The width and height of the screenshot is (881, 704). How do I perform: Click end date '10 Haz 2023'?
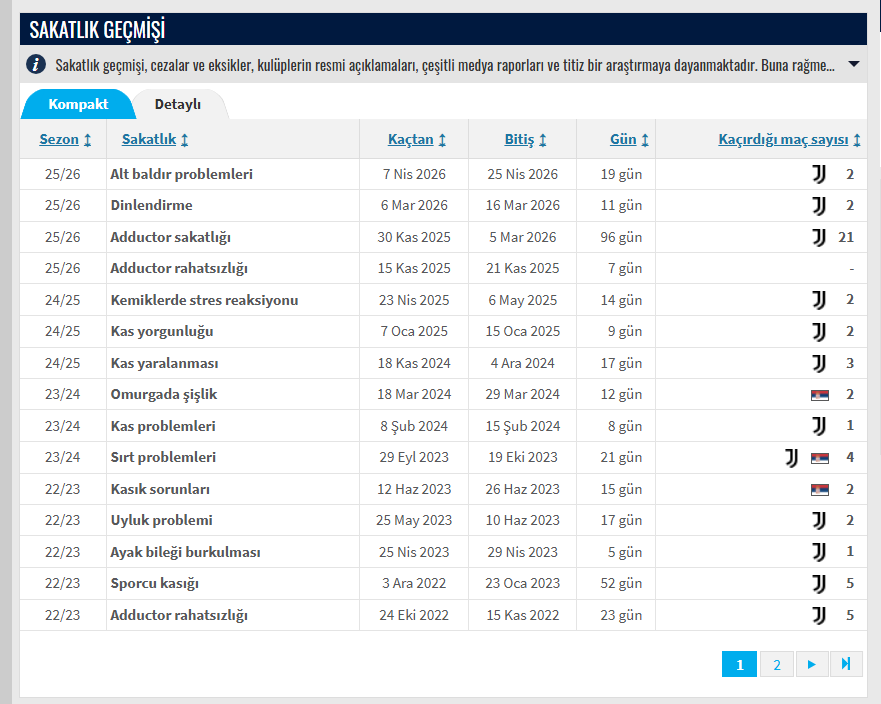pyautogui.click(x=523, y=520)
